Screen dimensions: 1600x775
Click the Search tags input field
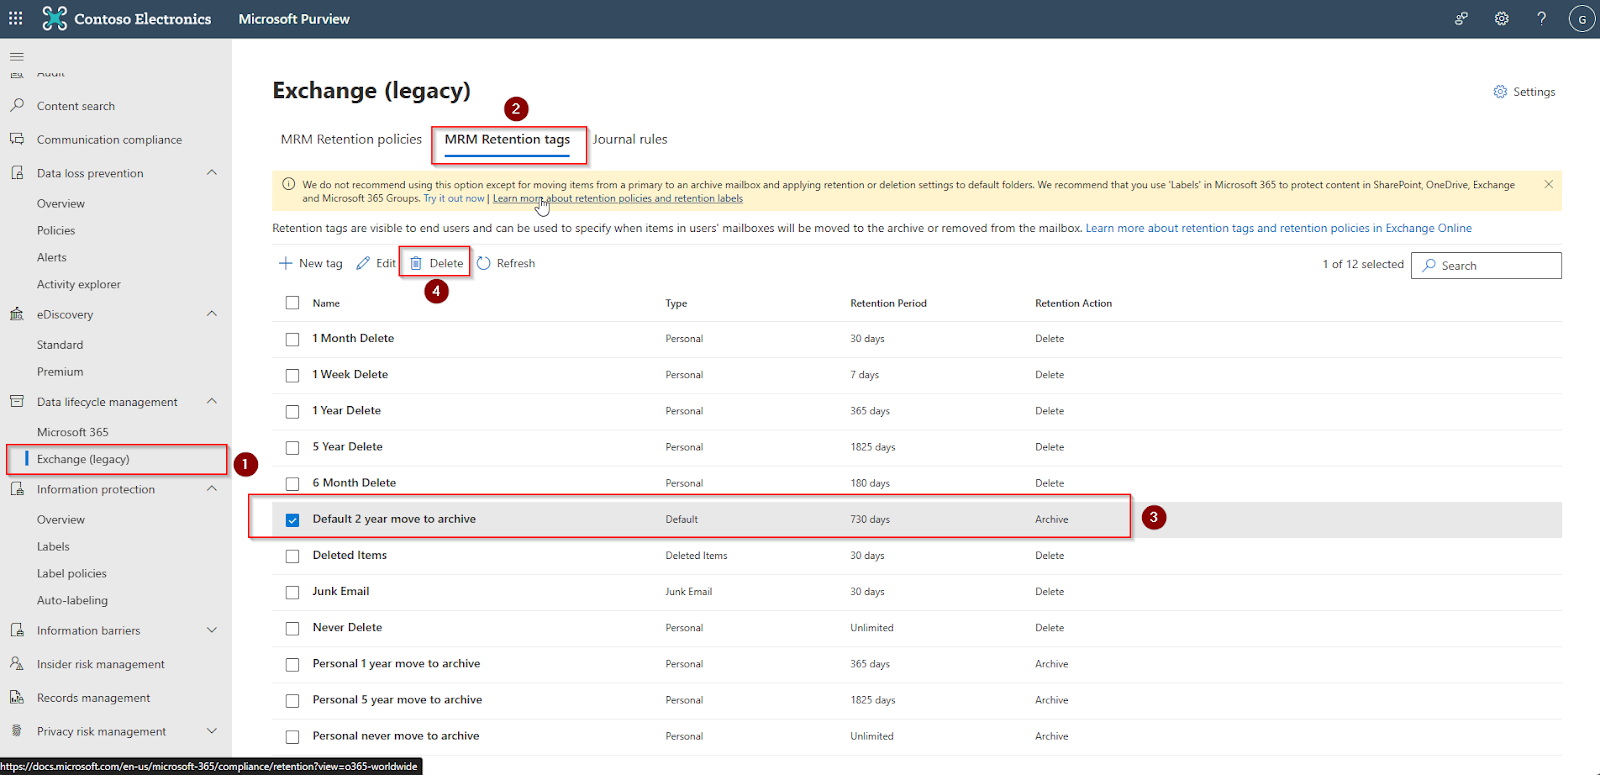click(1486, 265)
